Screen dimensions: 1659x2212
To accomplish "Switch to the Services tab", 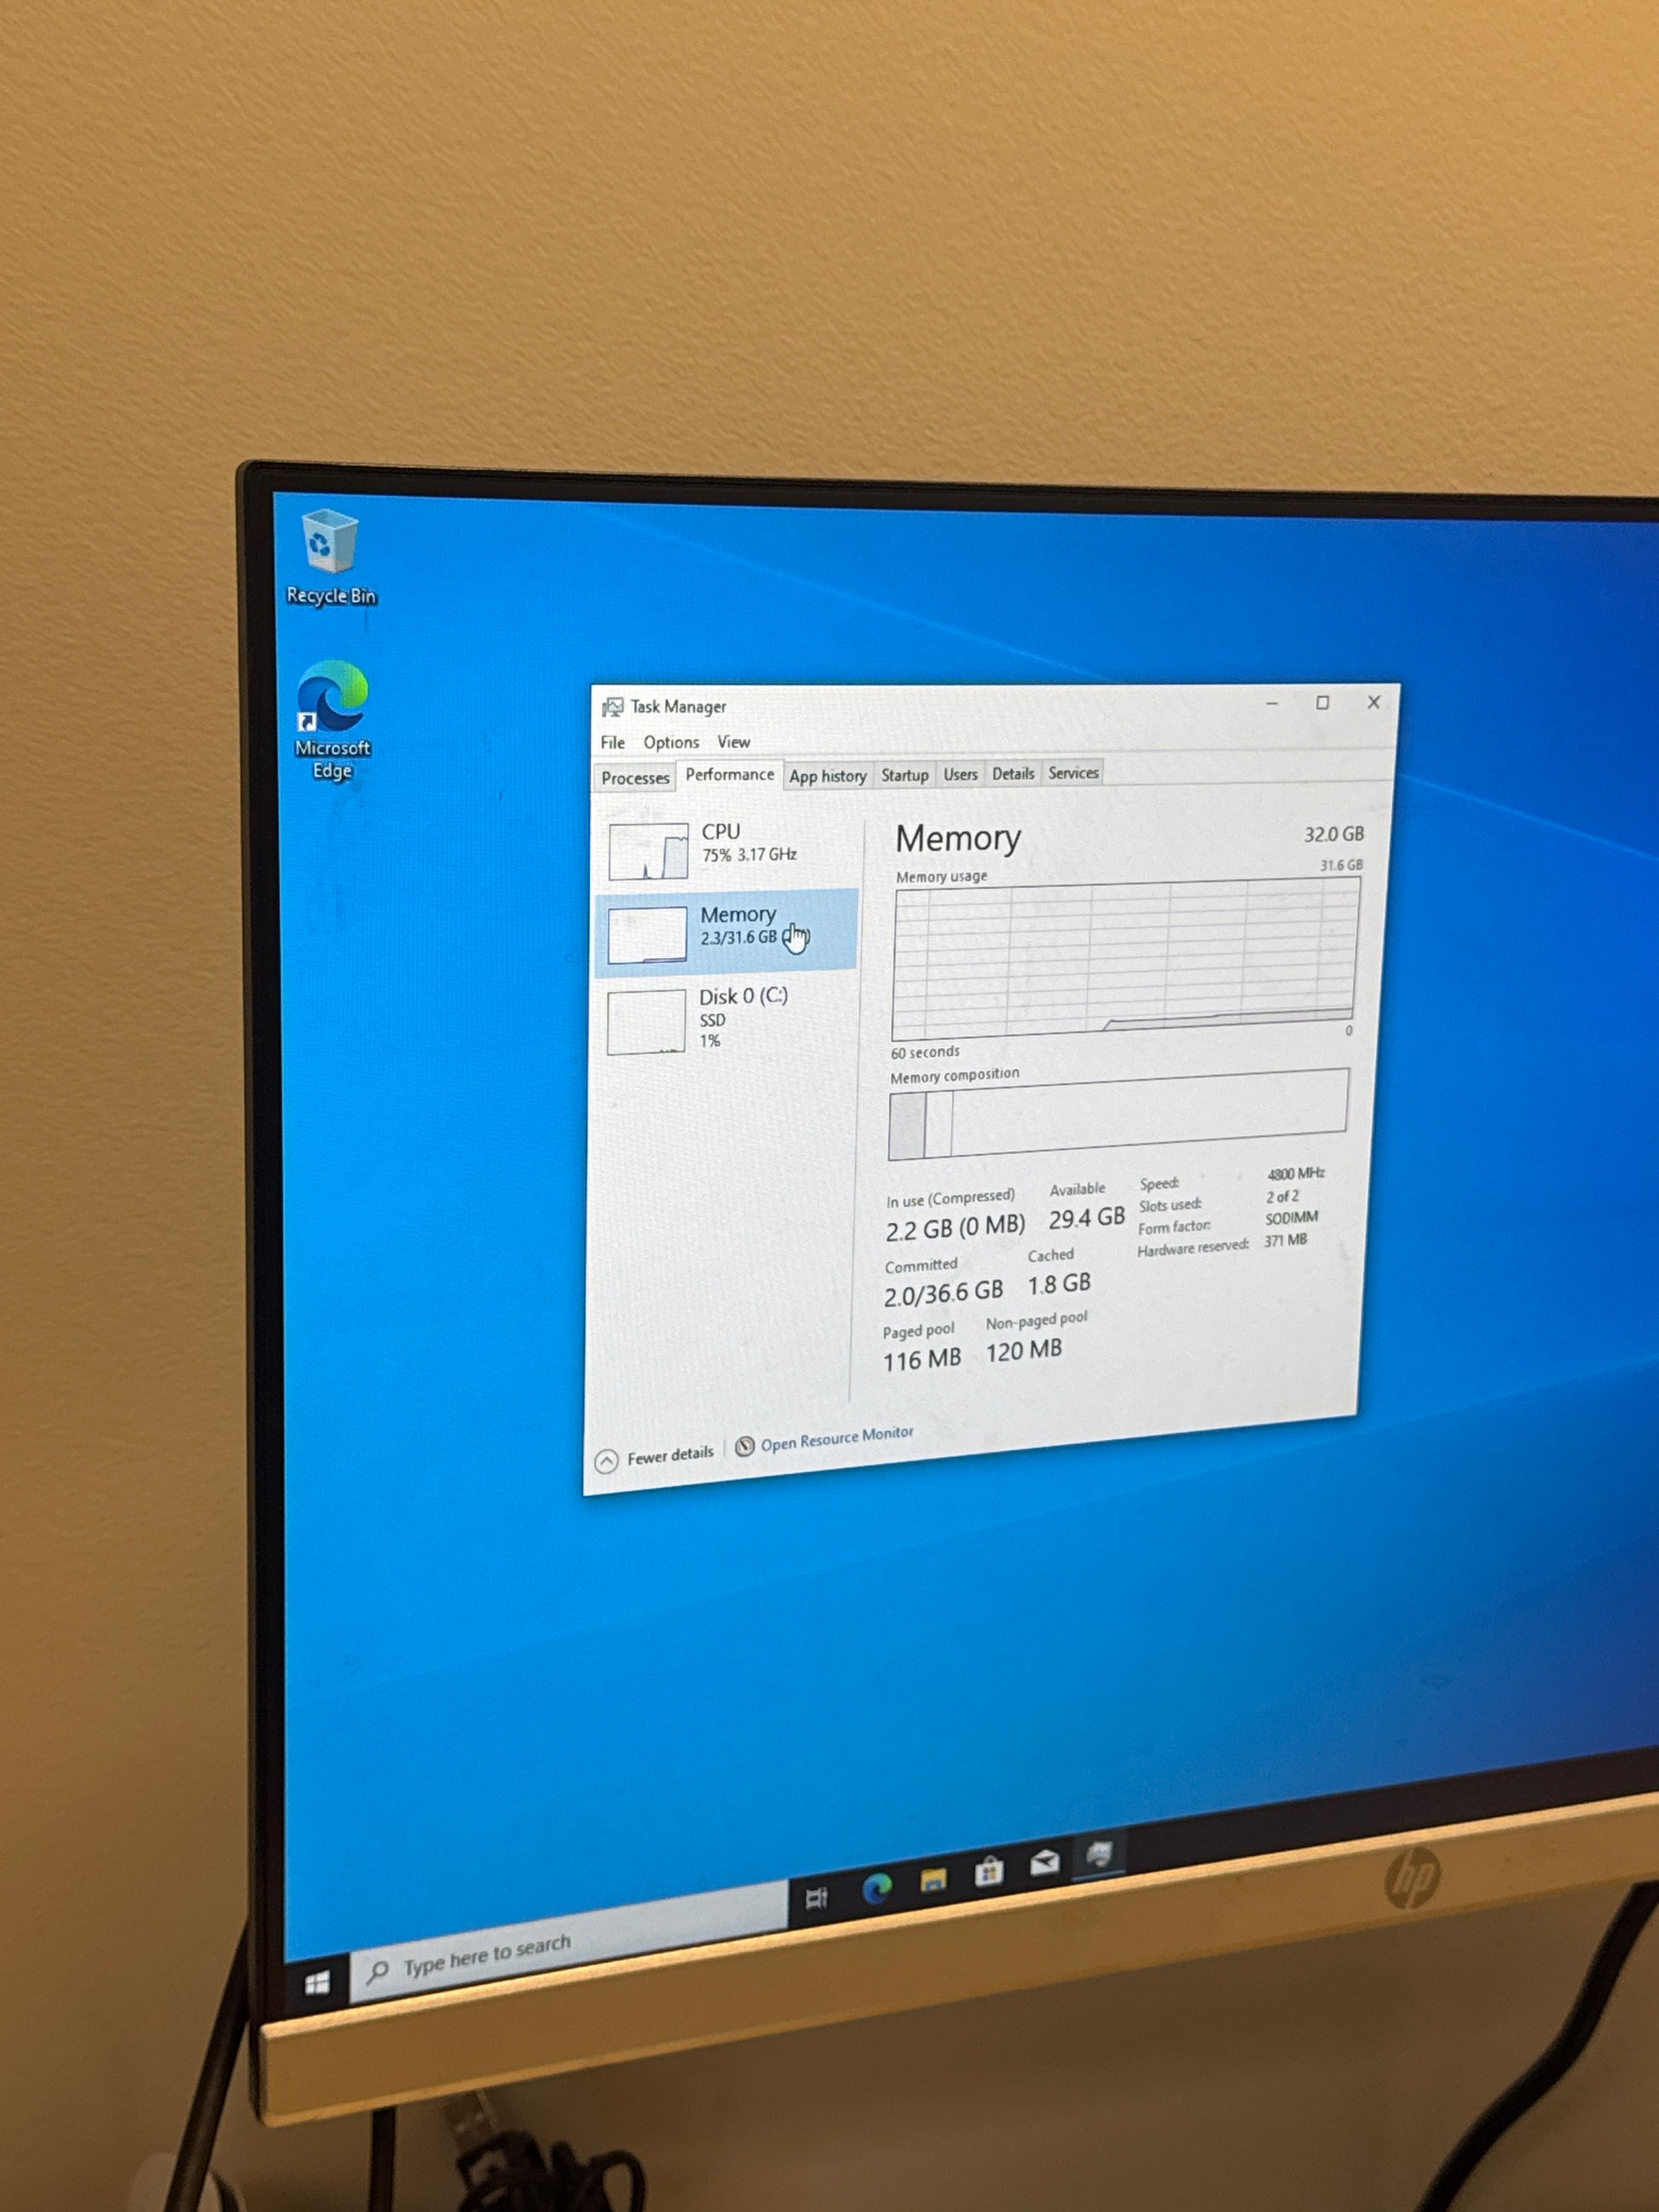I will point(1073,773).
